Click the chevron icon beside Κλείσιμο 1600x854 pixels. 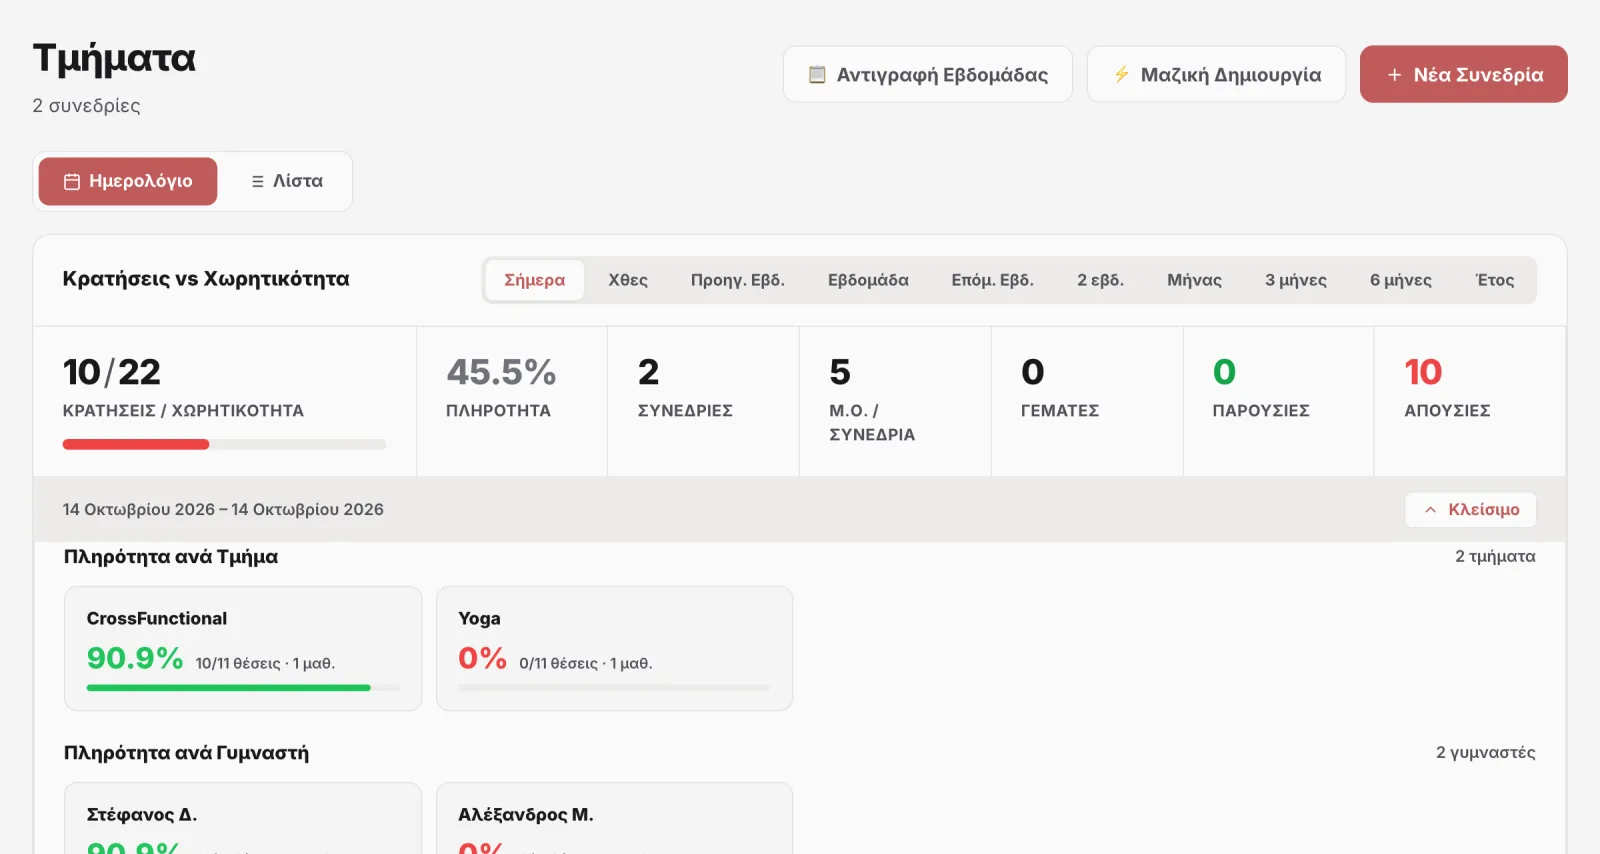pyautogui.click(x=1431, y=510)
